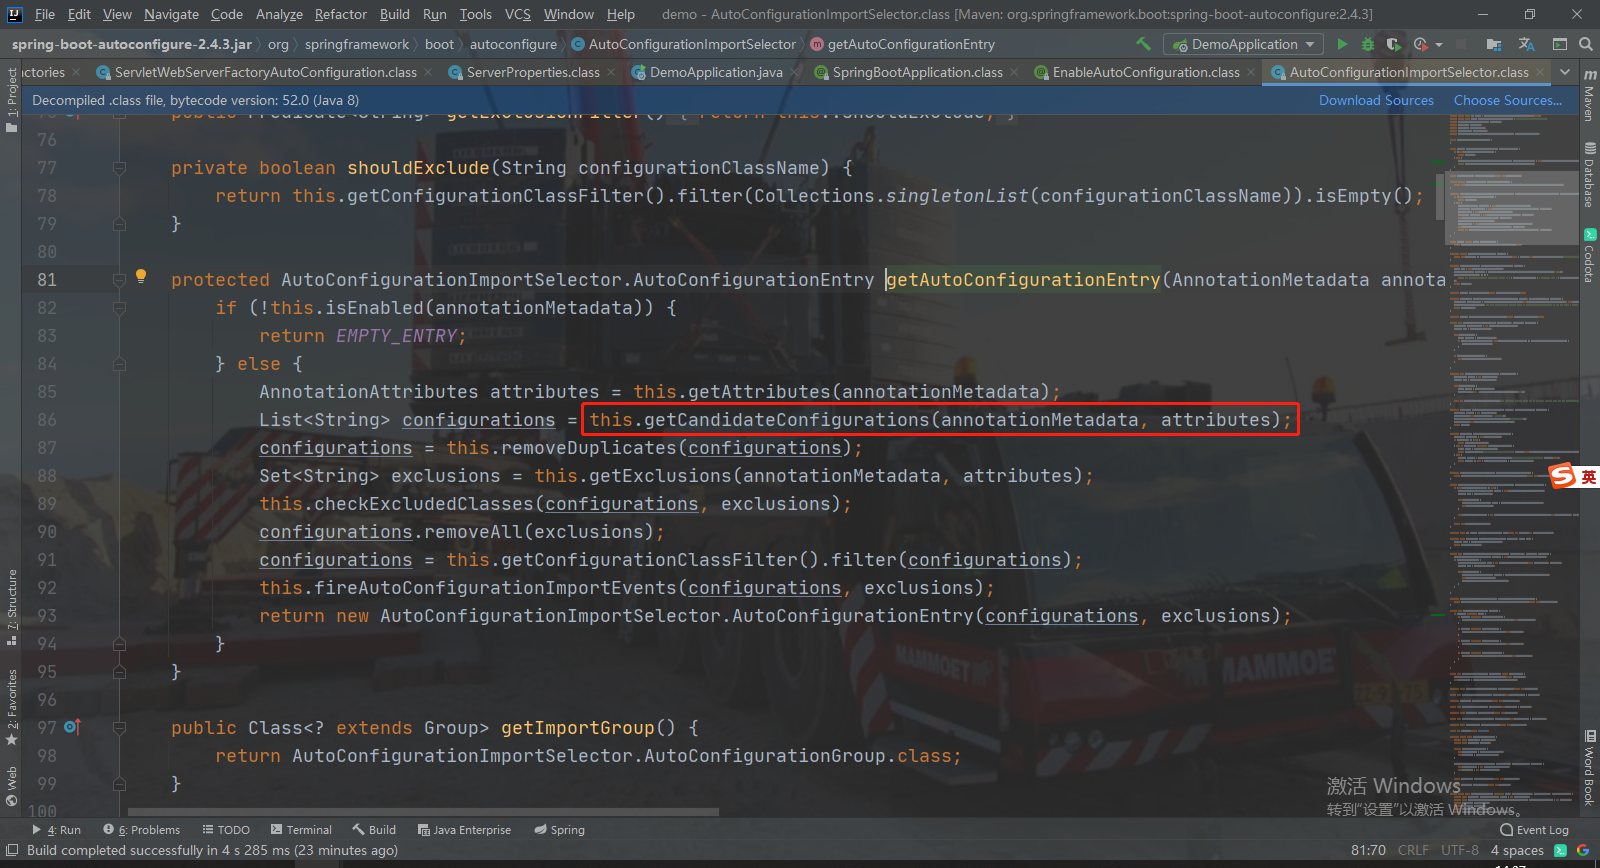Image resolution: width=1600 pixels, height=868 pixels.
Task: Switch to ServerProperties.class tab
Action: point(532,72)
